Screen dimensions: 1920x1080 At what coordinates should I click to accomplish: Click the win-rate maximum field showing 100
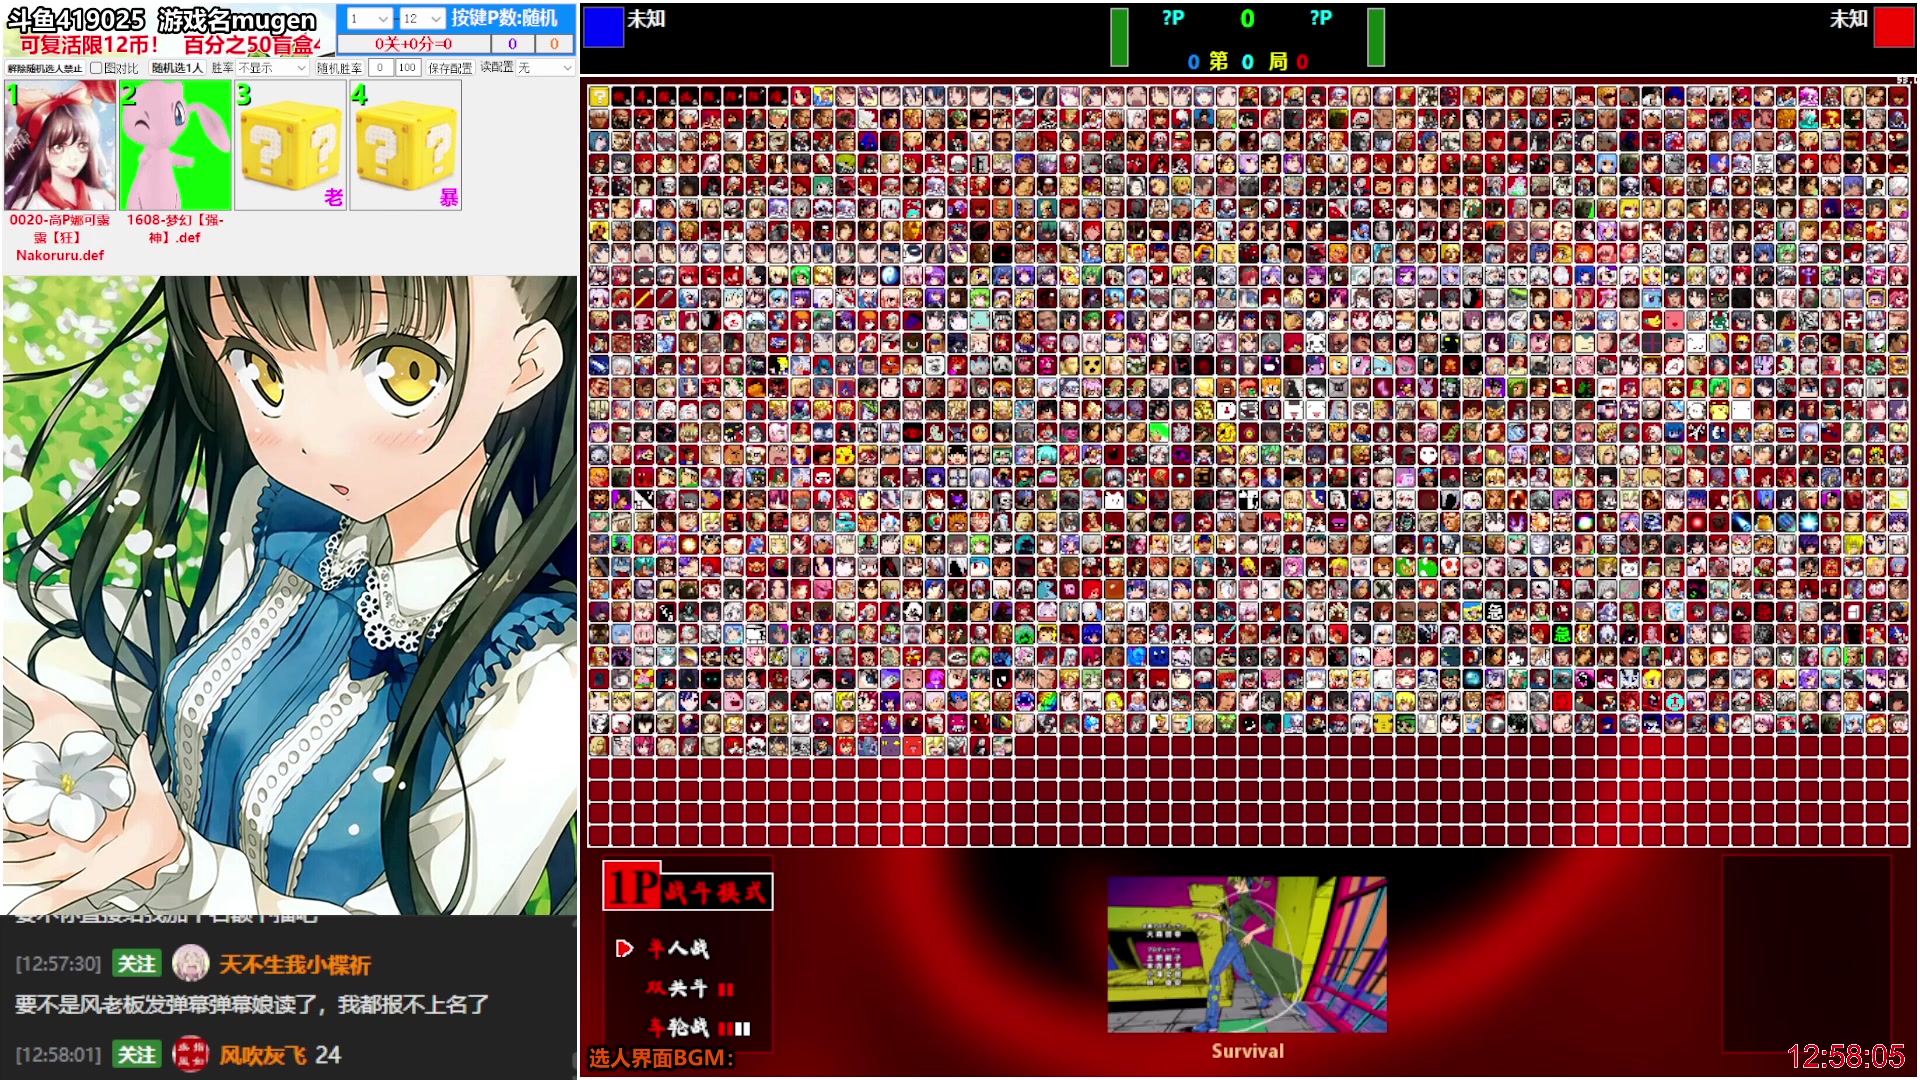coord(407,68)
